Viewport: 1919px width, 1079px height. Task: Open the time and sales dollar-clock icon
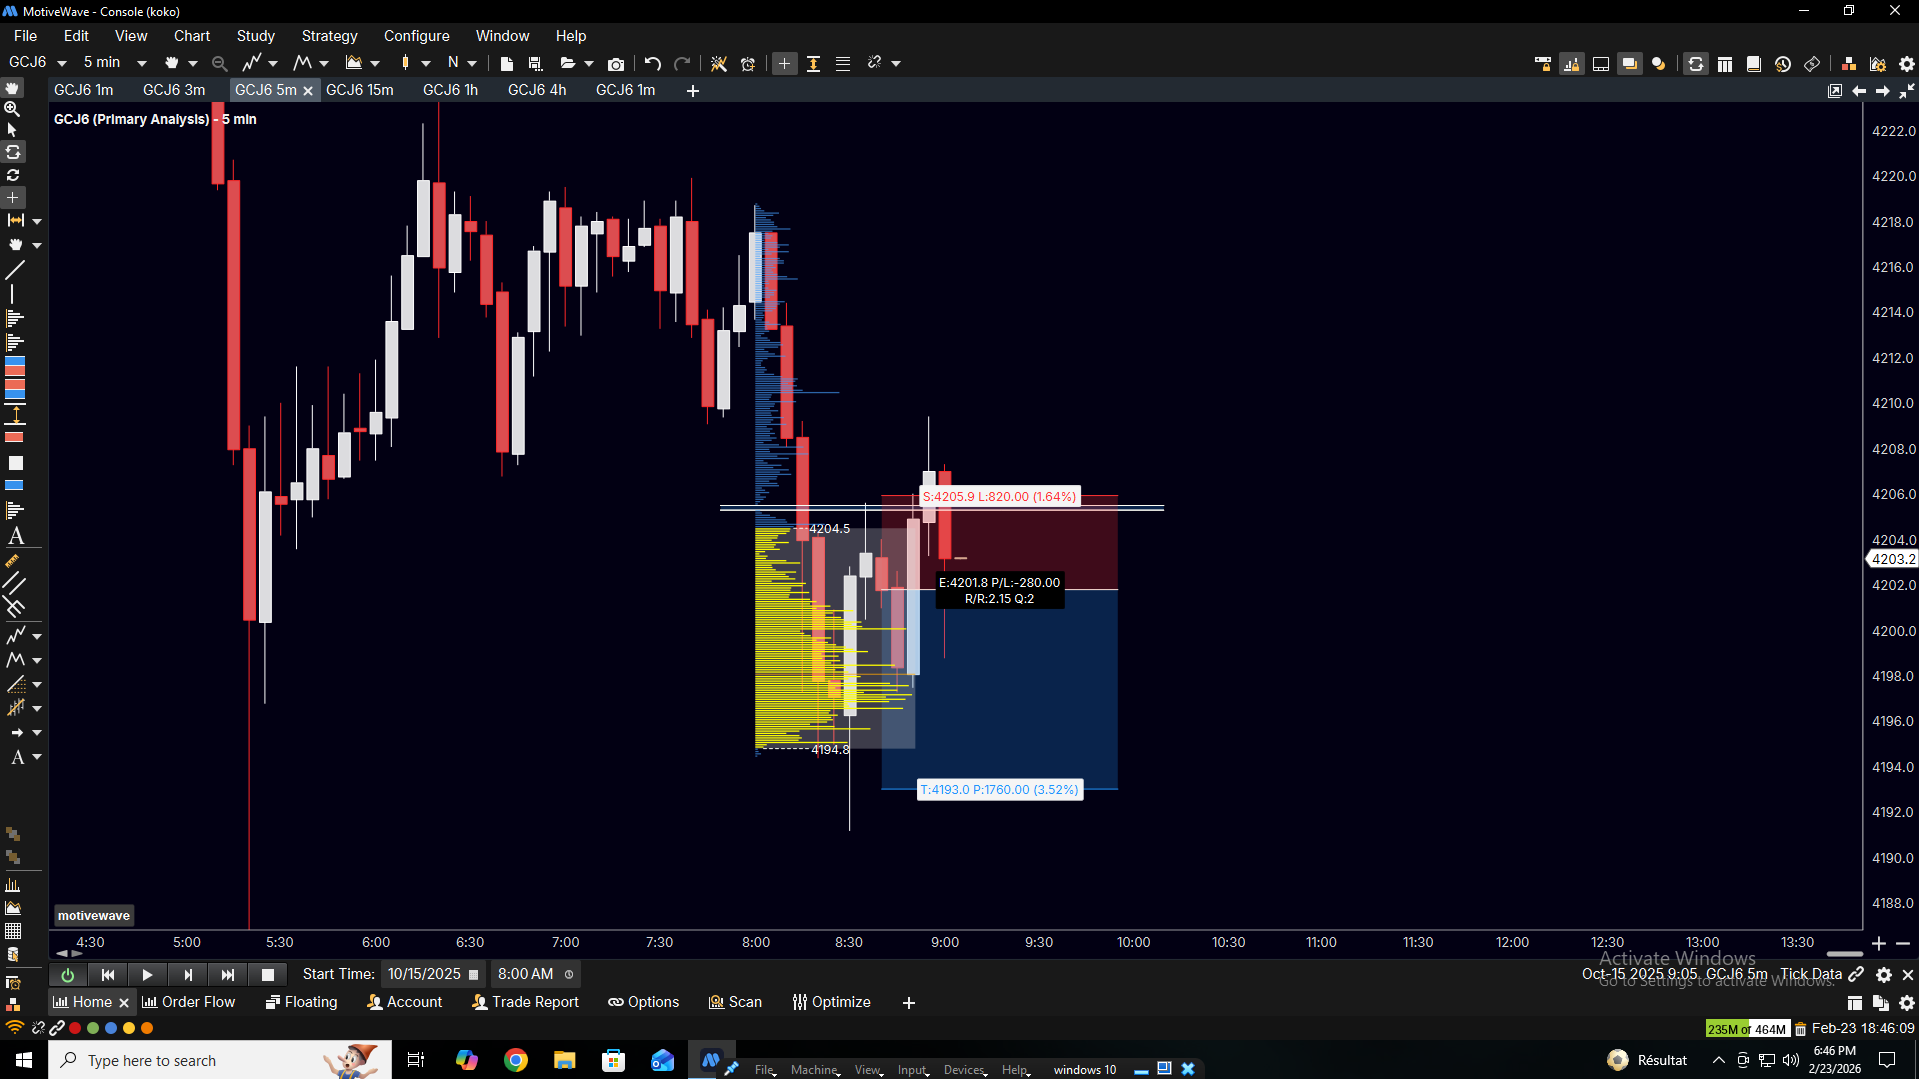pos(1783,63)
